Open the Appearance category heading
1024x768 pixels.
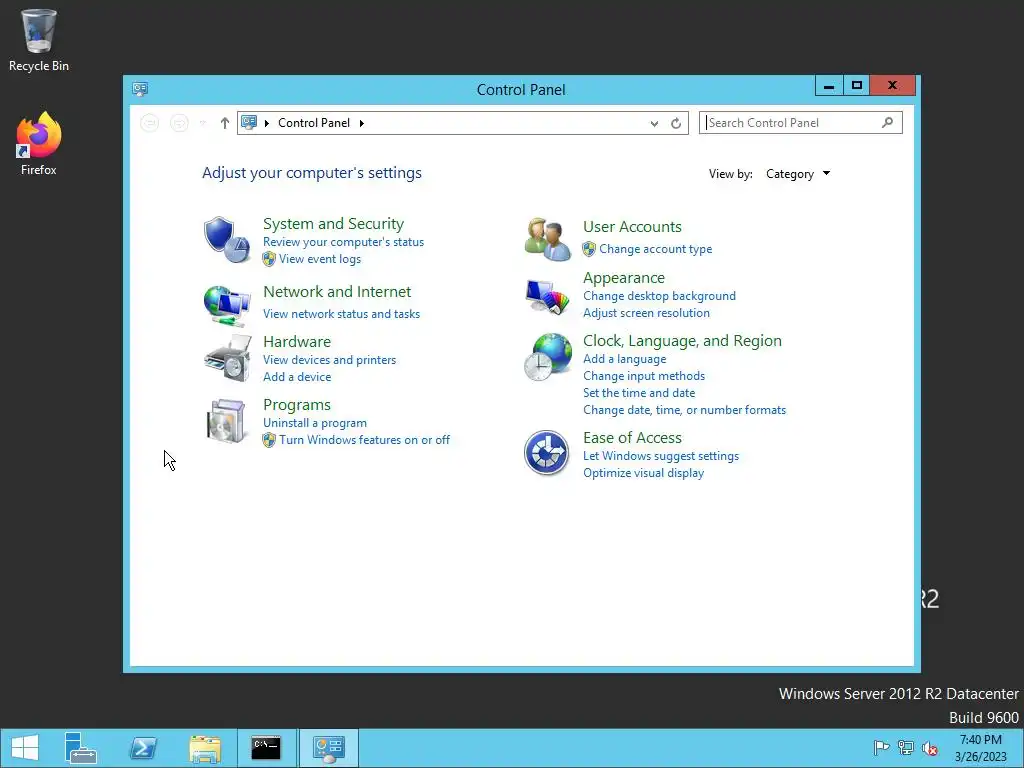624,278
